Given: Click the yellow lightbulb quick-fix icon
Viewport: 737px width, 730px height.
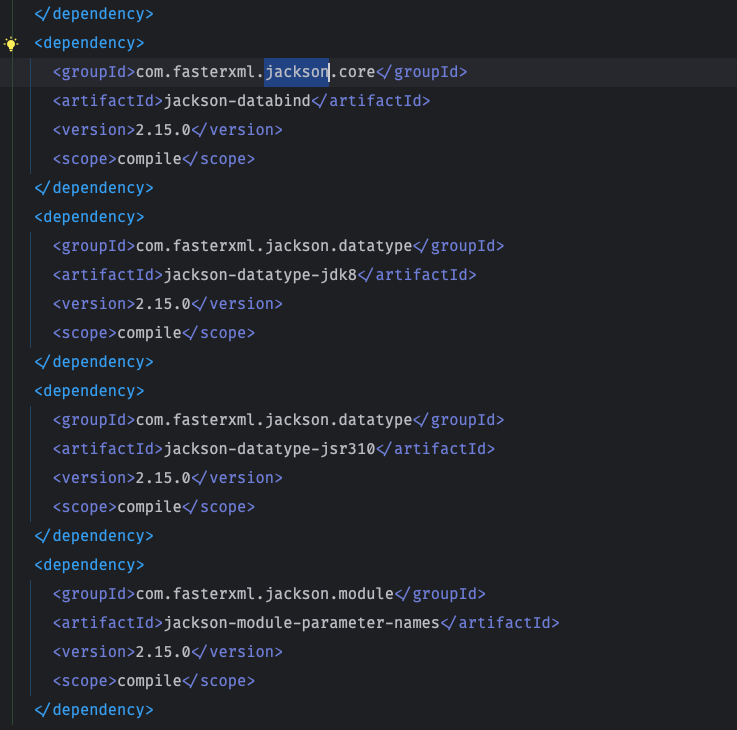Looking at the screenshot, I should 11,44.
